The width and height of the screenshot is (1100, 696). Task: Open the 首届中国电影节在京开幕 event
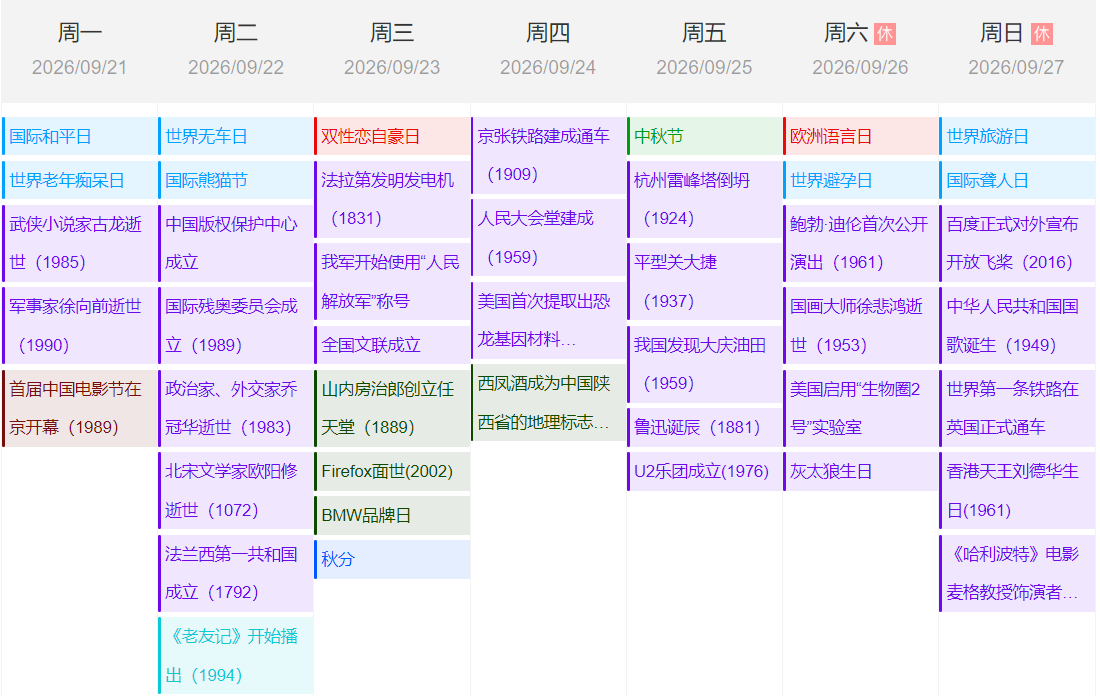click(x=76, y=408)
